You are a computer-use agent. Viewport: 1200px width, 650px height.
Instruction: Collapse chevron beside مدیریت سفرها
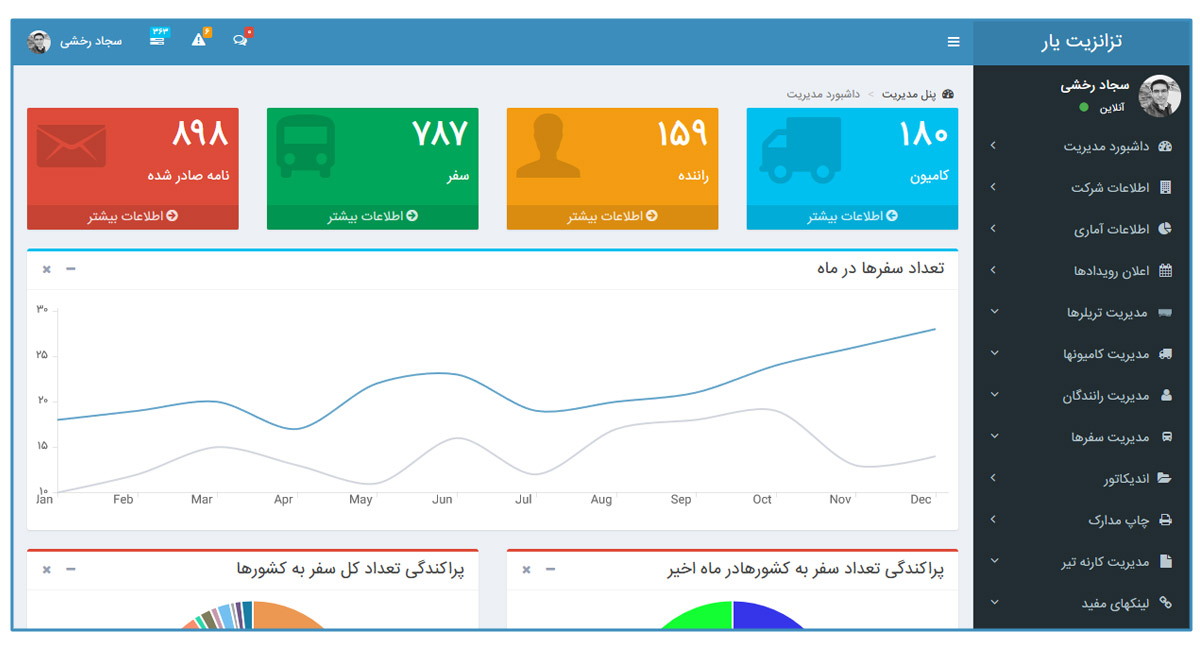[x=994, y=437]
